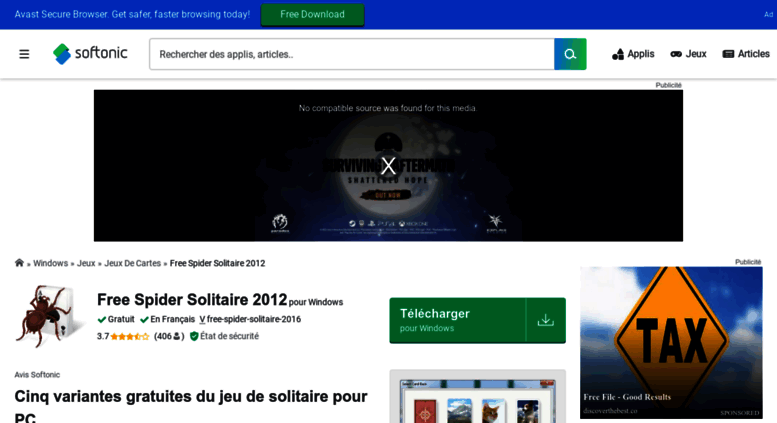Click the security shield icon
This screenshot has width=777, height=423.
(194, 336)
